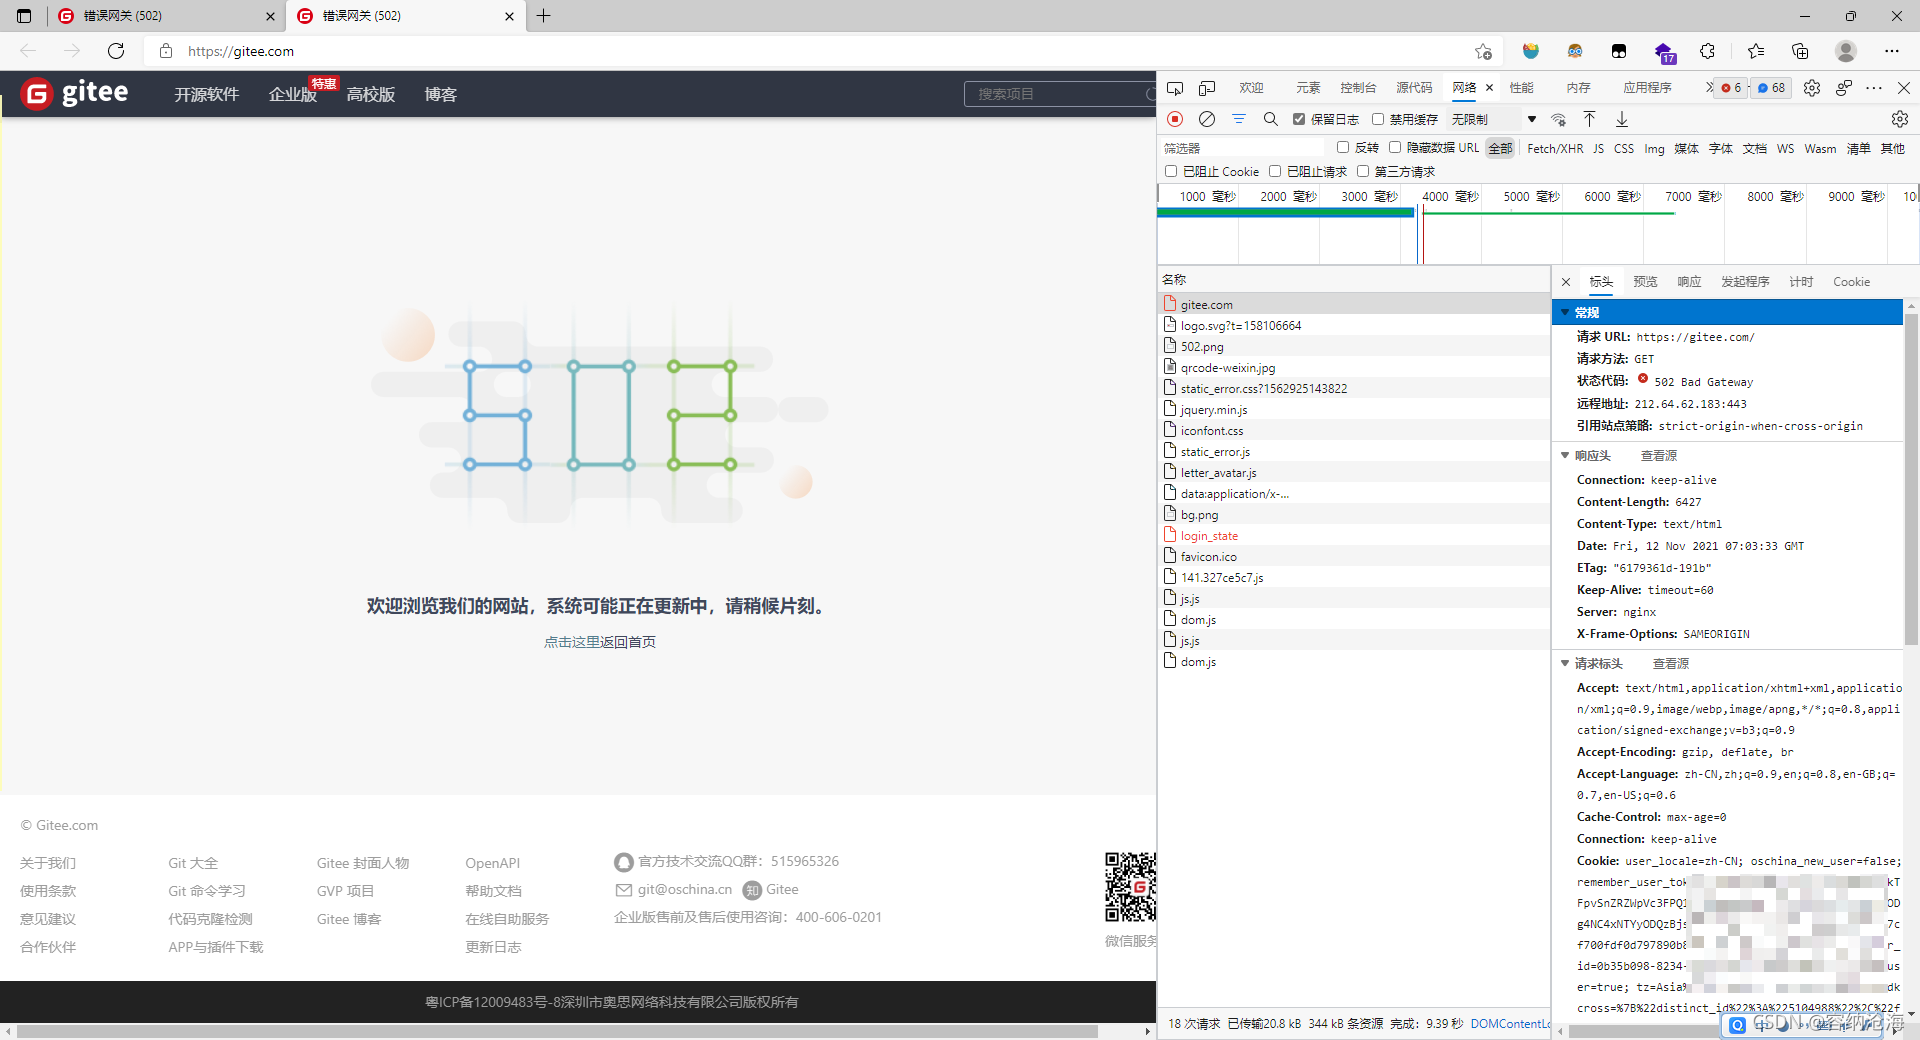
Task: Click the red errors count badge
Action: point(1732,88)
